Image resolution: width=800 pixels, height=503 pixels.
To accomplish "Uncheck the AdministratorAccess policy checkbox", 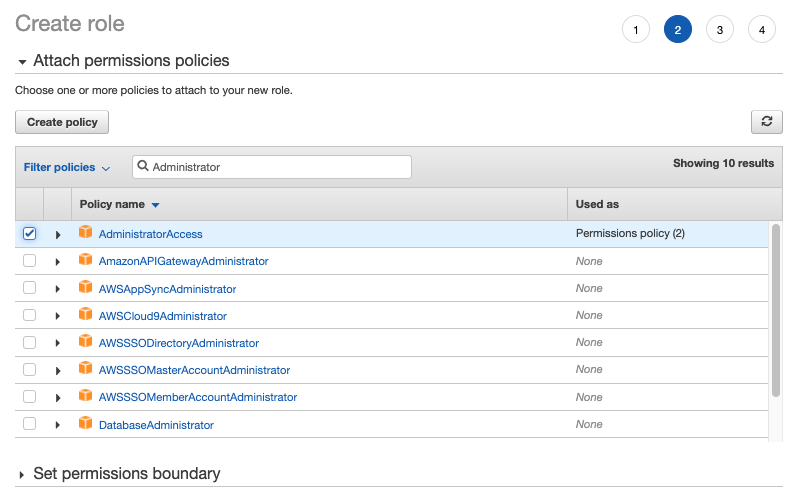I will [x=30, y=234].
